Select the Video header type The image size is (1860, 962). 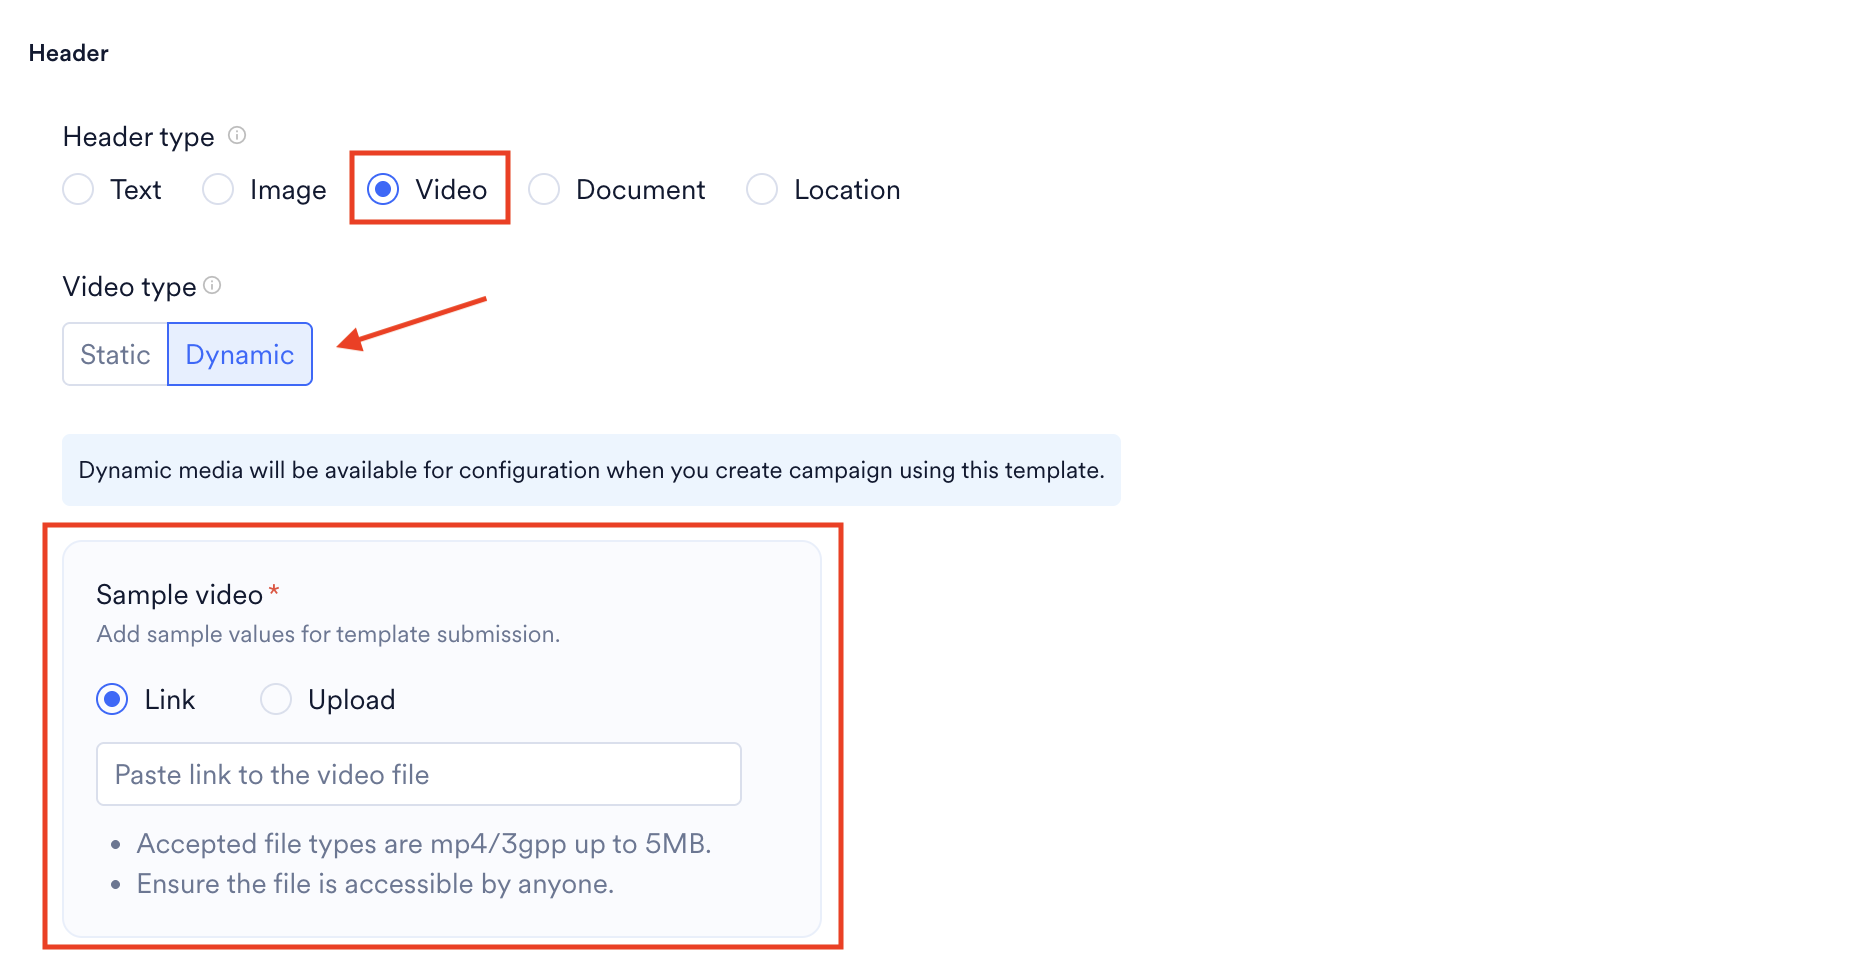click(383, 189)
